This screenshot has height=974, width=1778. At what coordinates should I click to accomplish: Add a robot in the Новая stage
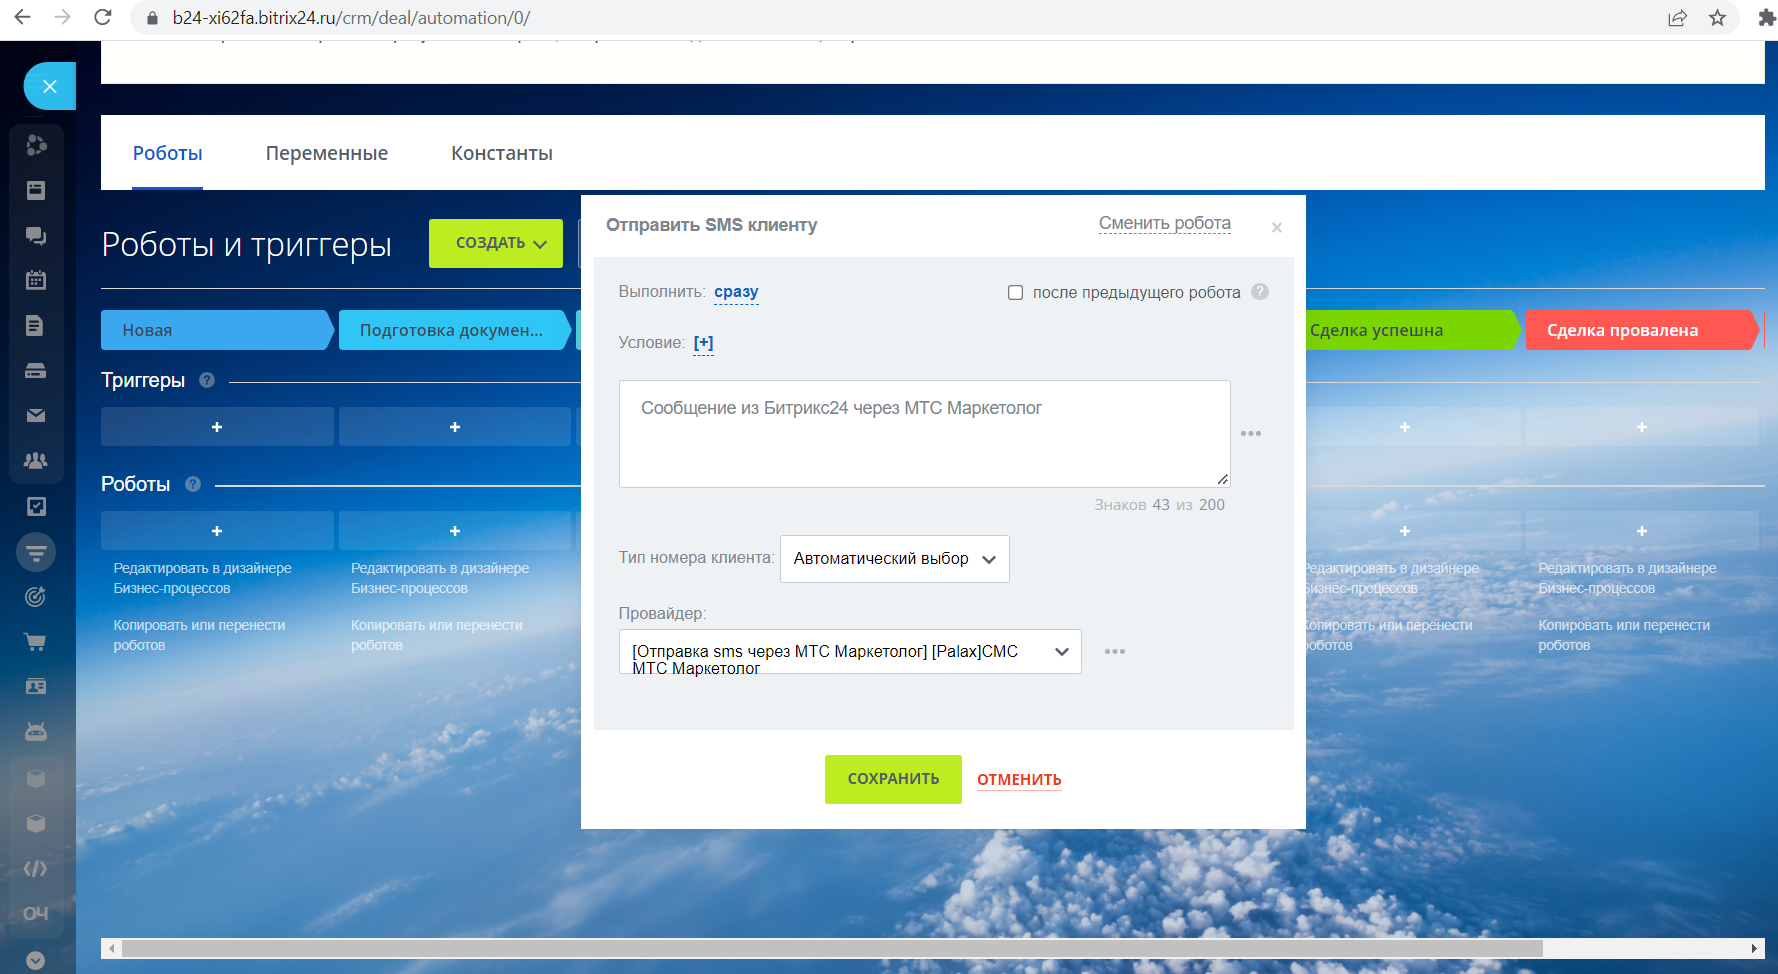click(217, 531)
